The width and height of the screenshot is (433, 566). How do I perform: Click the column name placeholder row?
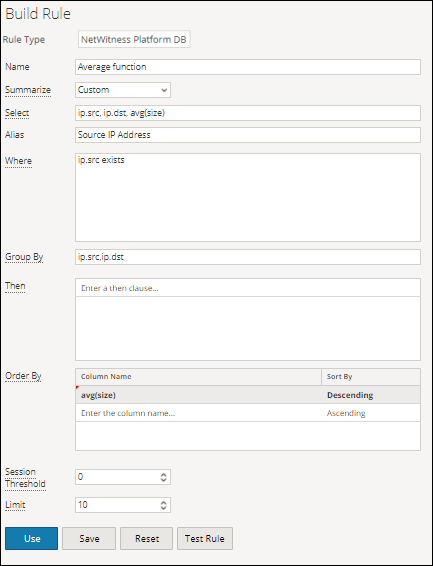pyautogui.click(x=198, y=413)
